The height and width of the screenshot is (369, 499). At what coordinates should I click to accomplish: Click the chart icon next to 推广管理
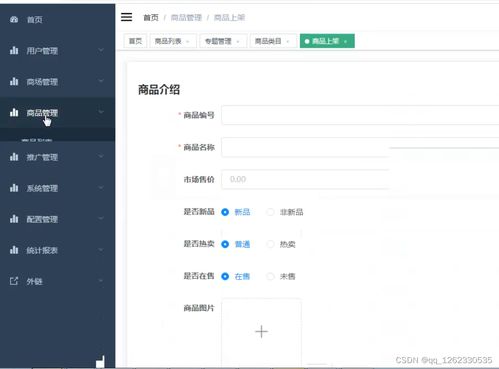14,157
